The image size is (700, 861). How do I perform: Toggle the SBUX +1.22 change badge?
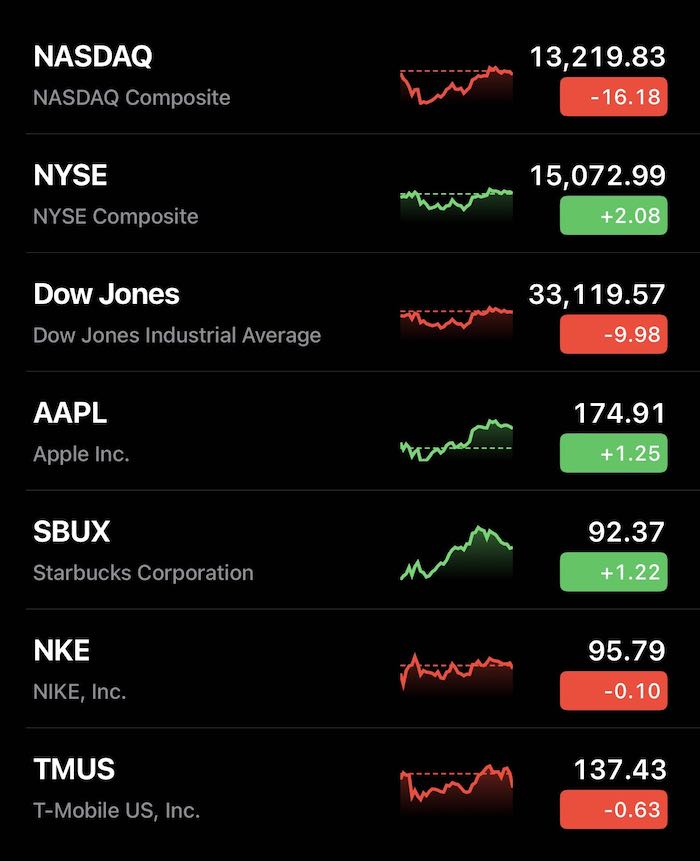[x=613, y=572]
